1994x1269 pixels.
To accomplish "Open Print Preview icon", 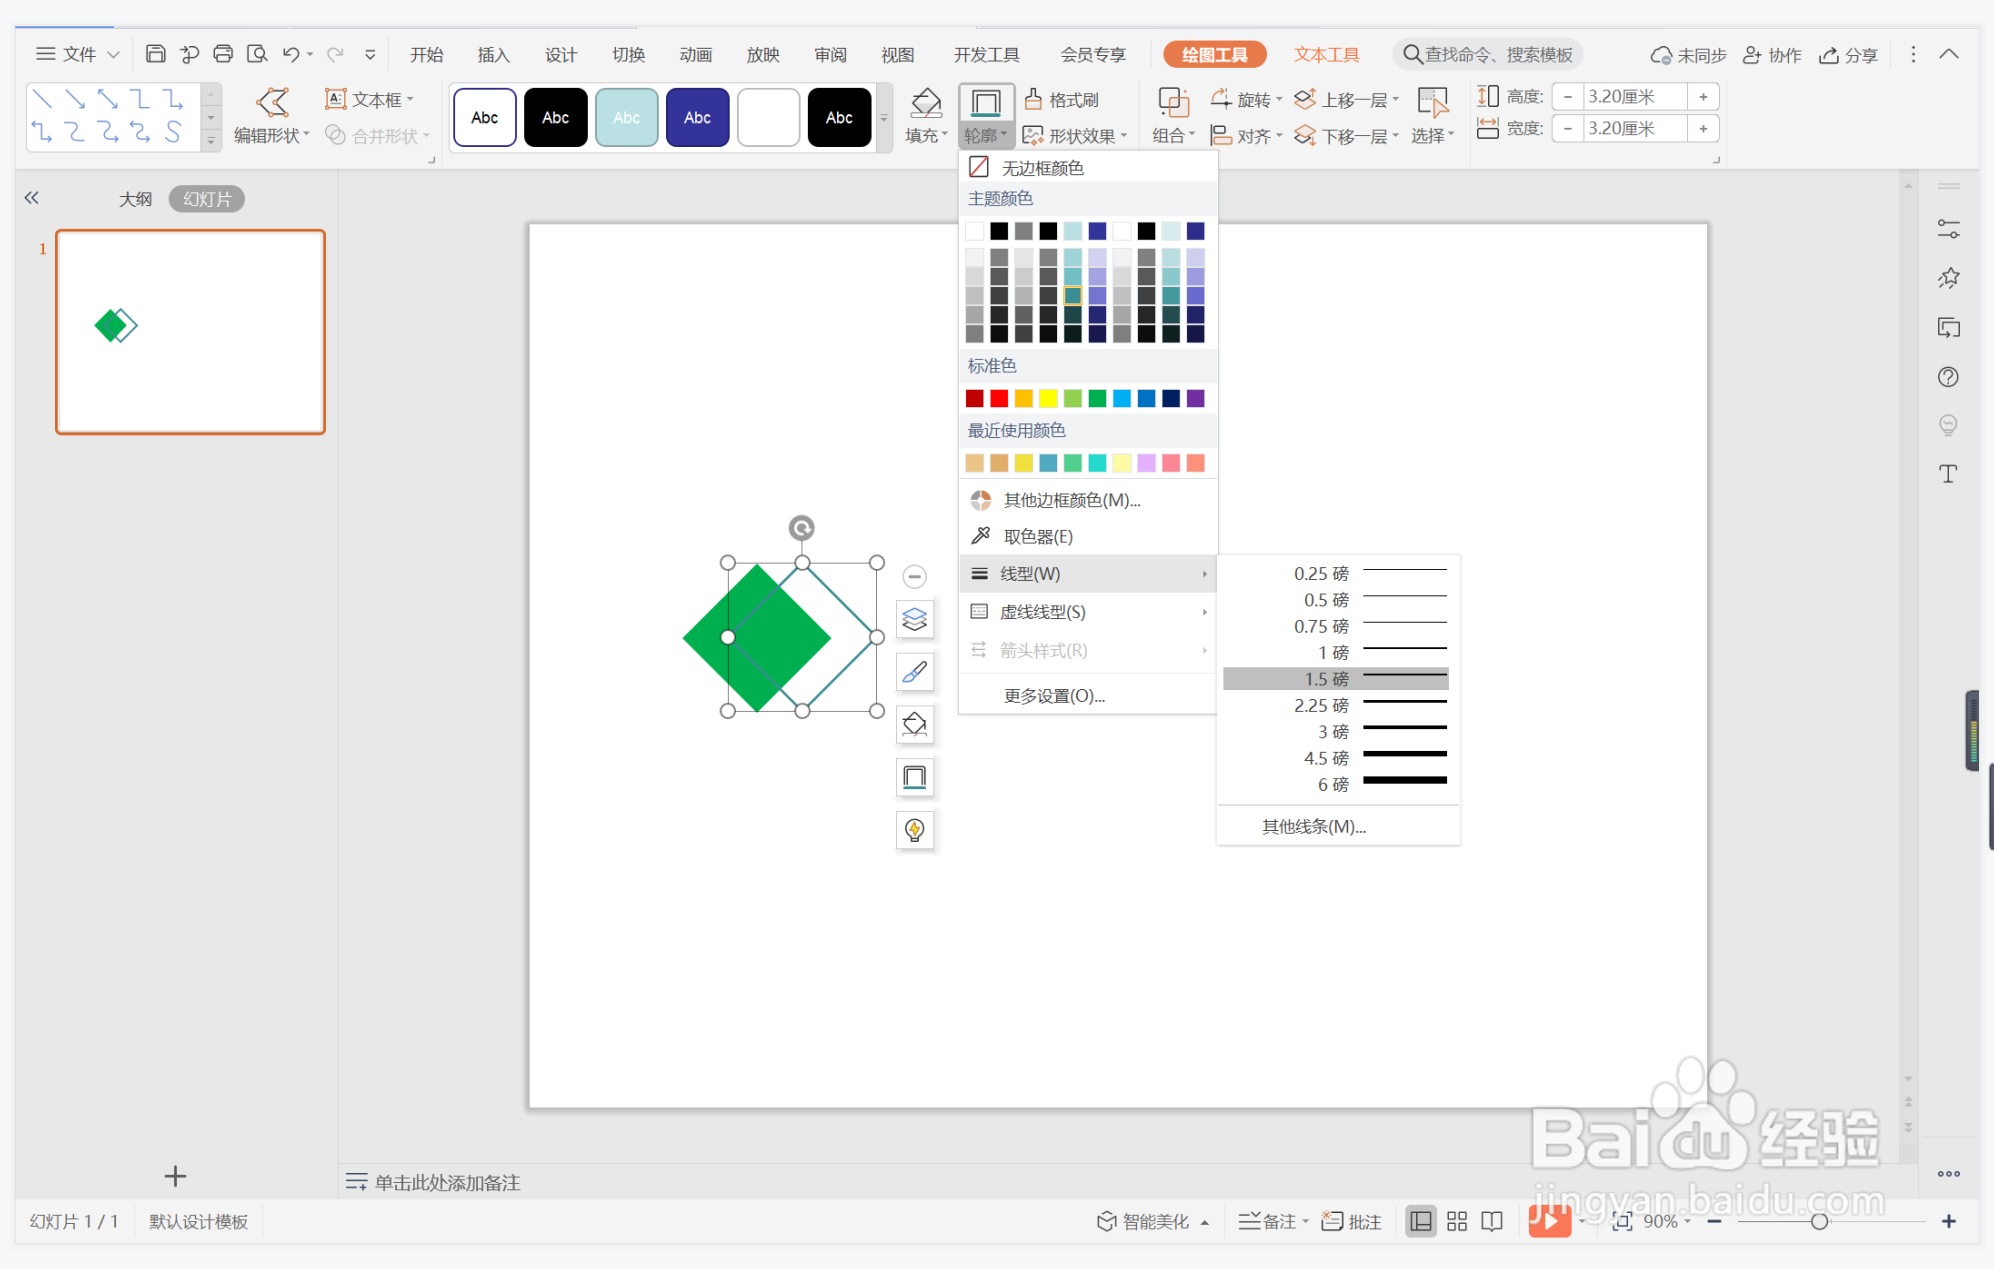I will click(x=257, y=54).
